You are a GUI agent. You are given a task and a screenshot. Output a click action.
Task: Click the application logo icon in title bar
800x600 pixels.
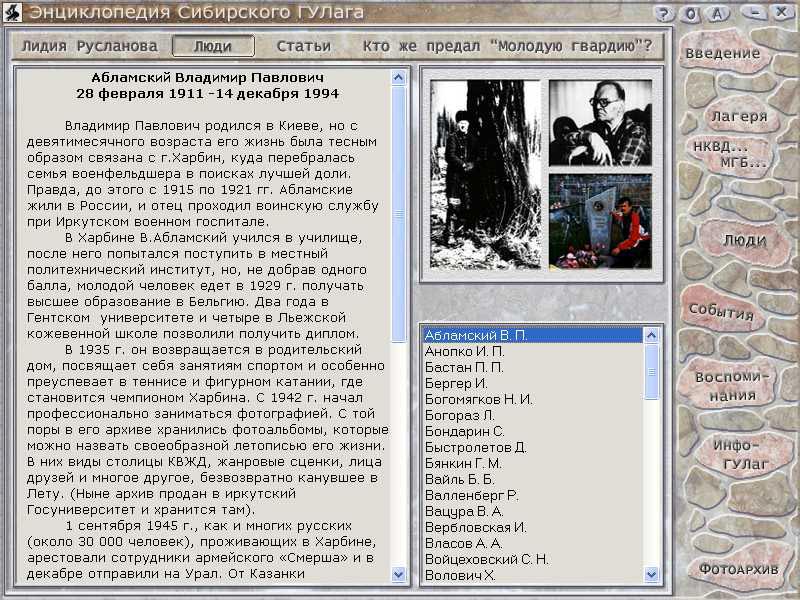tap(12, 12)
